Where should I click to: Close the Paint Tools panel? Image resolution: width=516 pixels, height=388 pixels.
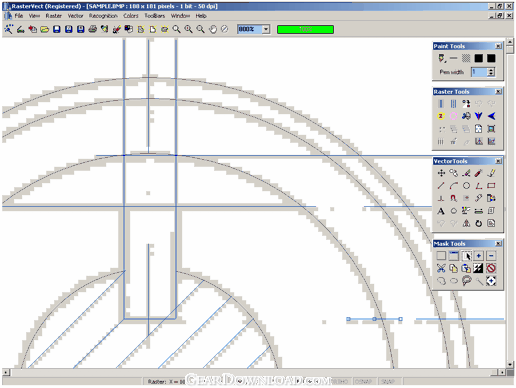[x=498, y=46]
